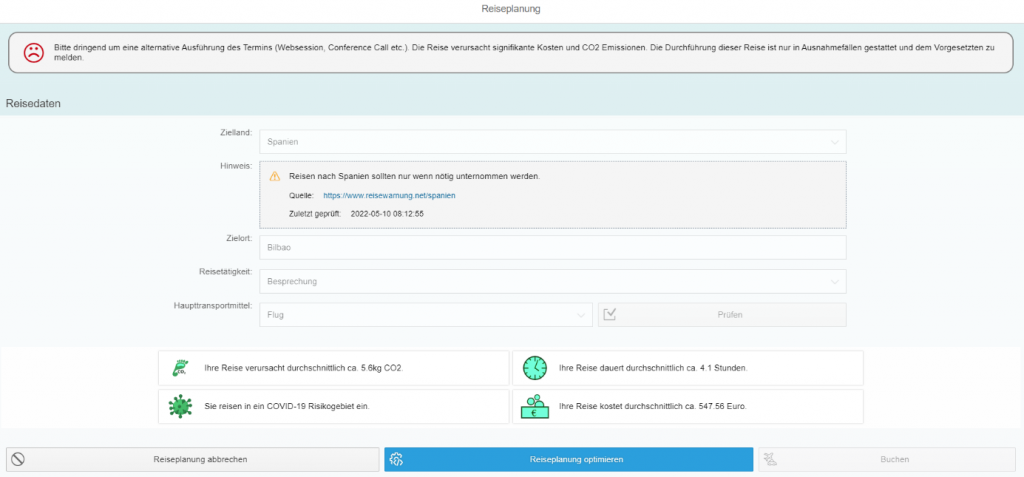The width and height of the screenshot is (1024, 477).
Task: Click the green clock travel duration icon
Action: [x=535, y=368]
